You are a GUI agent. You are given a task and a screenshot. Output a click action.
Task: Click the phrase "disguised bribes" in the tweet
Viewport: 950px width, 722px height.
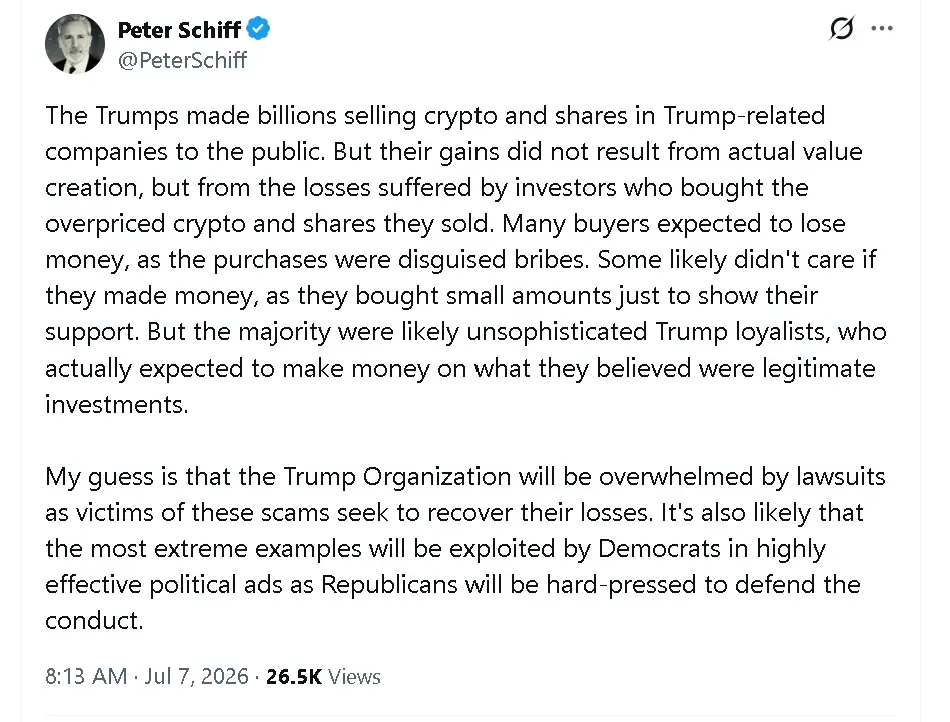coord(493,259)
